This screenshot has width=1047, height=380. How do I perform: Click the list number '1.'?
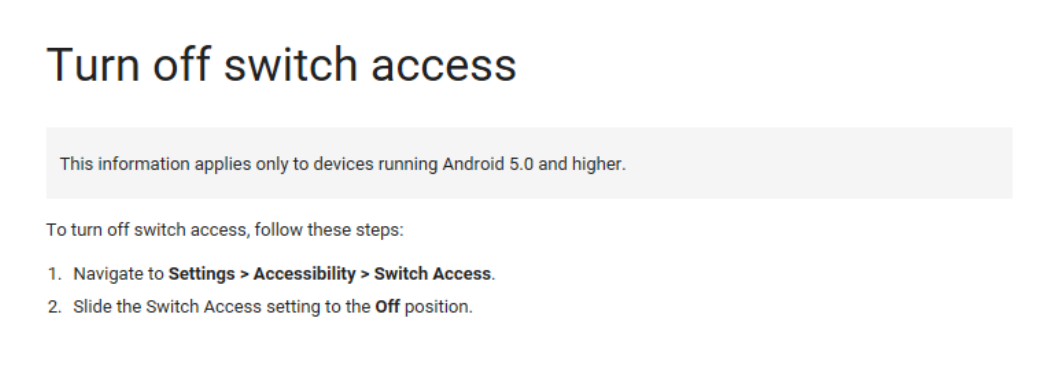pos(55,274)
